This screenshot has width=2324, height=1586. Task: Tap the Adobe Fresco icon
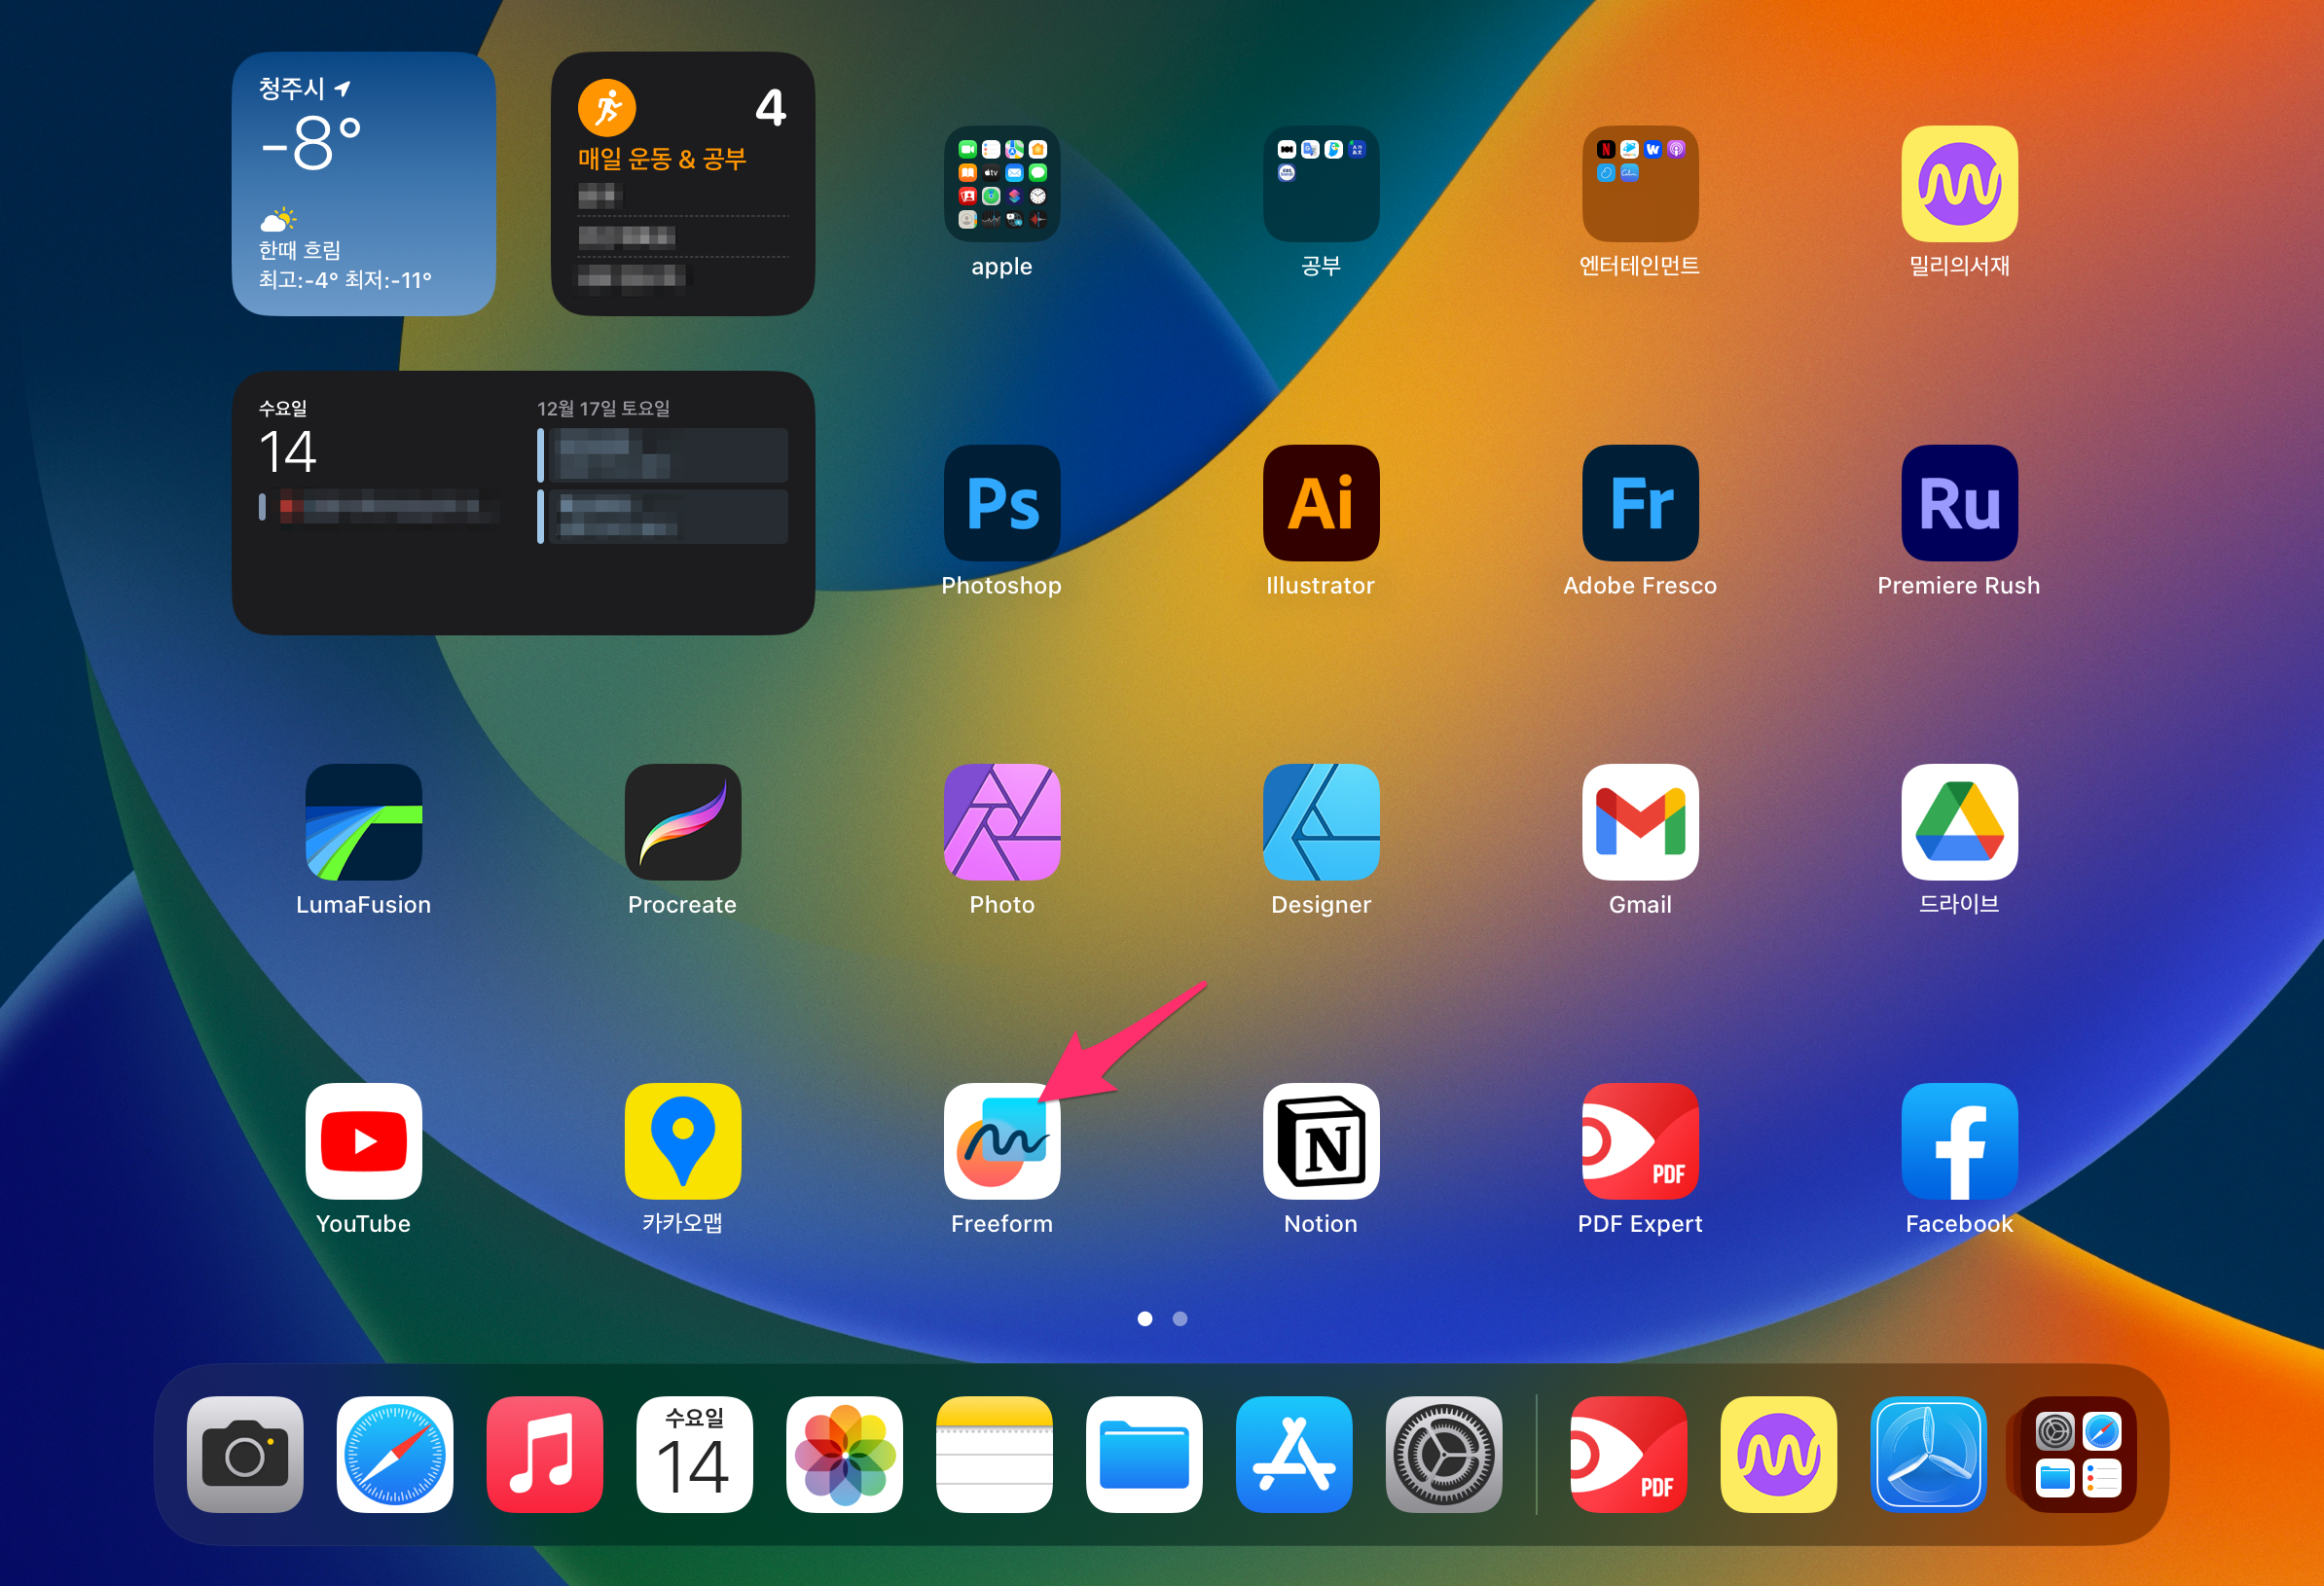tap(1639, 503)
